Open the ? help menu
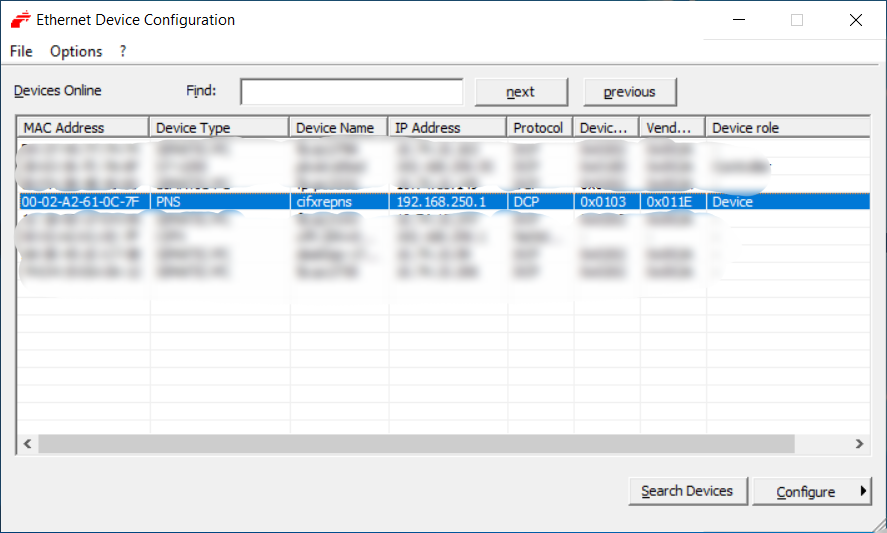Screen dimensions: 887x533 [x=123, y=51]
